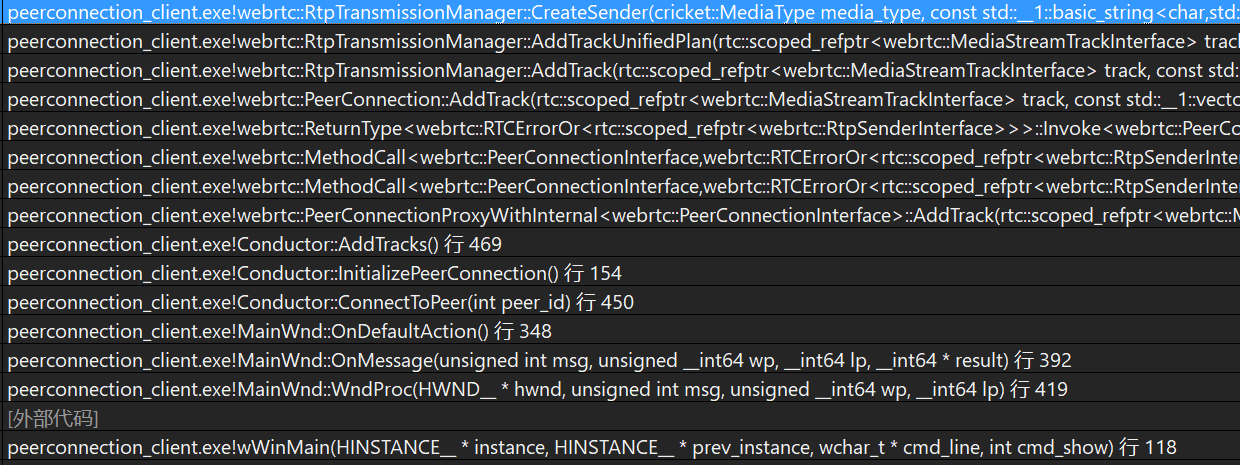Select the MainWnd::OnMessage stack frame
This screenshot has width=1240, height=465.
point(500,361)
